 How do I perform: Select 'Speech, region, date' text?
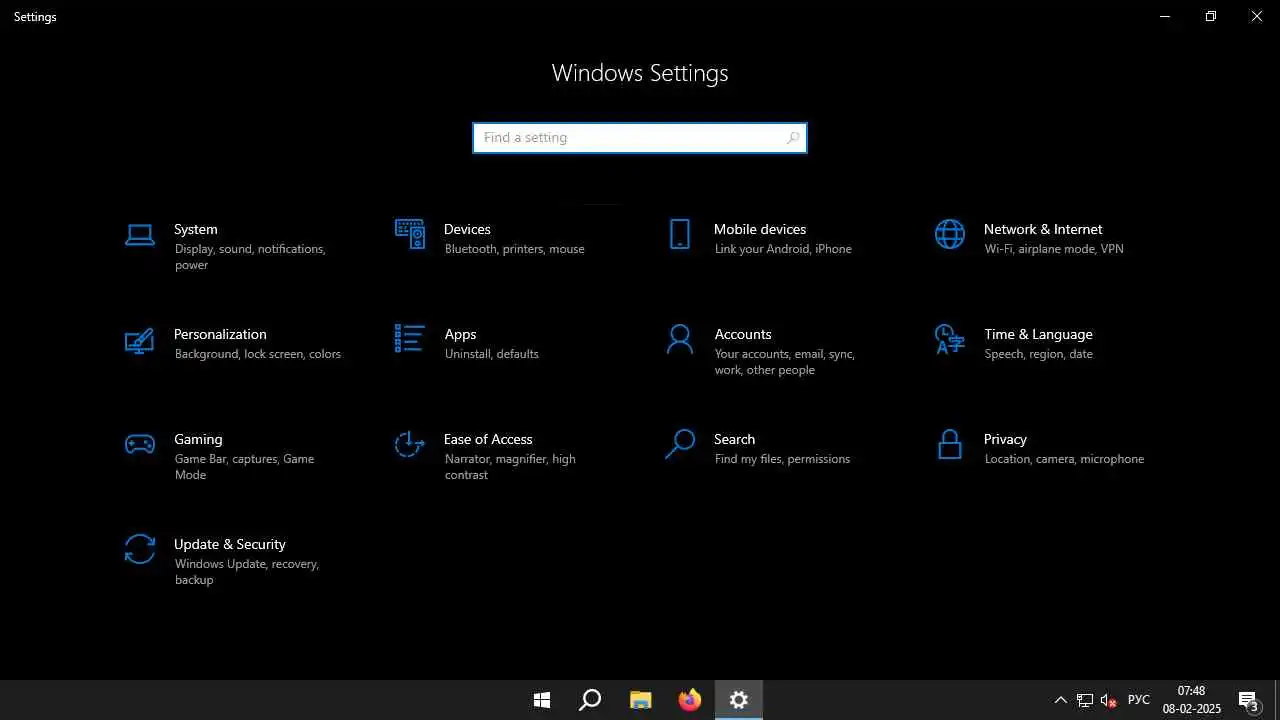[x=1038, y=354]
